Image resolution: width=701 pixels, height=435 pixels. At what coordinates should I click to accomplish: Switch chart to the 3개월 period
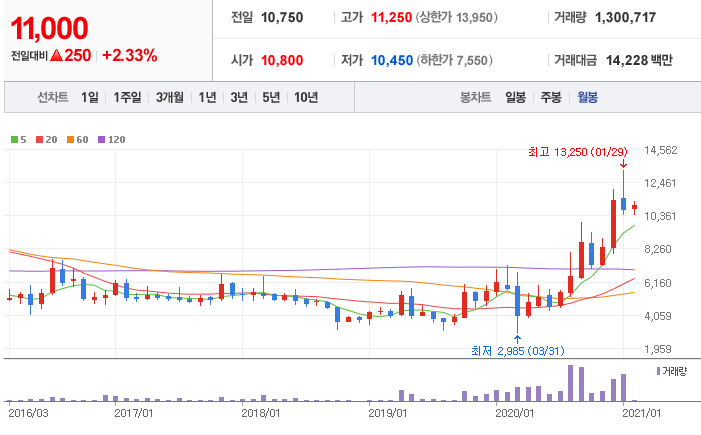(x=169, y=97)
